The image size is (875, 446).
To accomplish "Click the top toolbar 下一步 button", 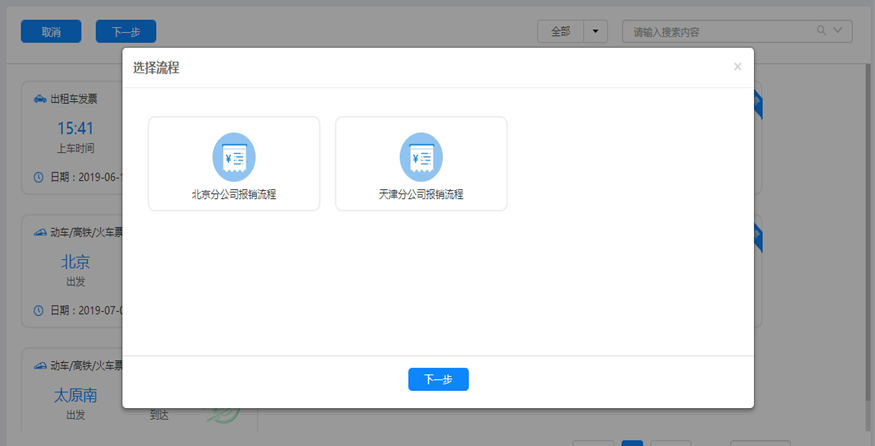I will pos(126,32).
